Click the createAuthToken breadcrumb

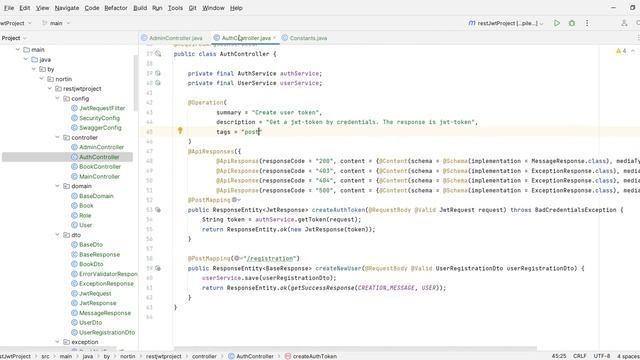311,356
